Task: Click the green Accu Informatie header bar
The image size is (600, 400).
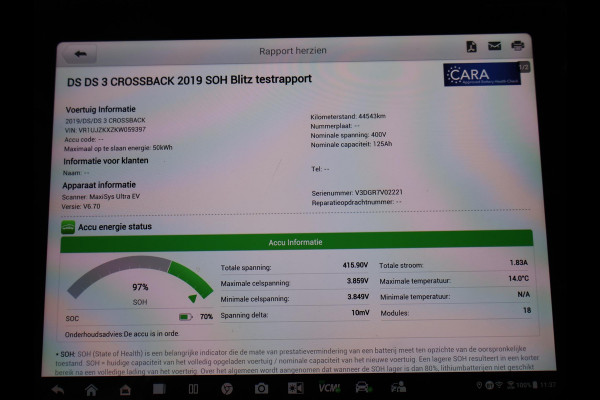Action: pos(295,243)
